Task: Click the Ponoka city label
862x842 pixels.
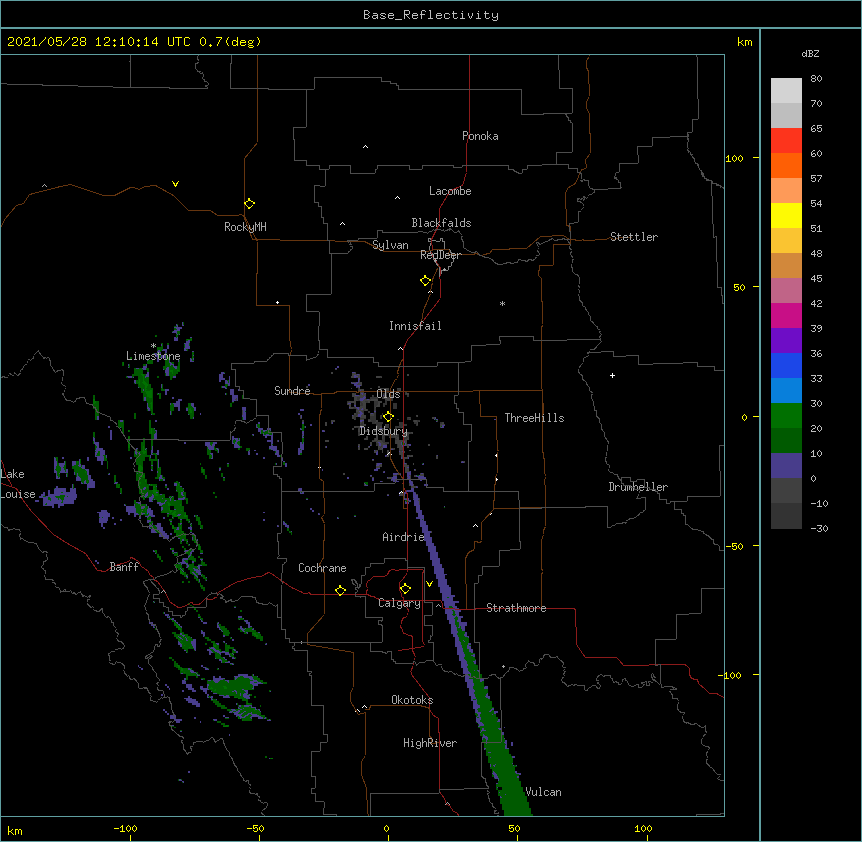Action: pyautogui.click(x=480, y=136)
